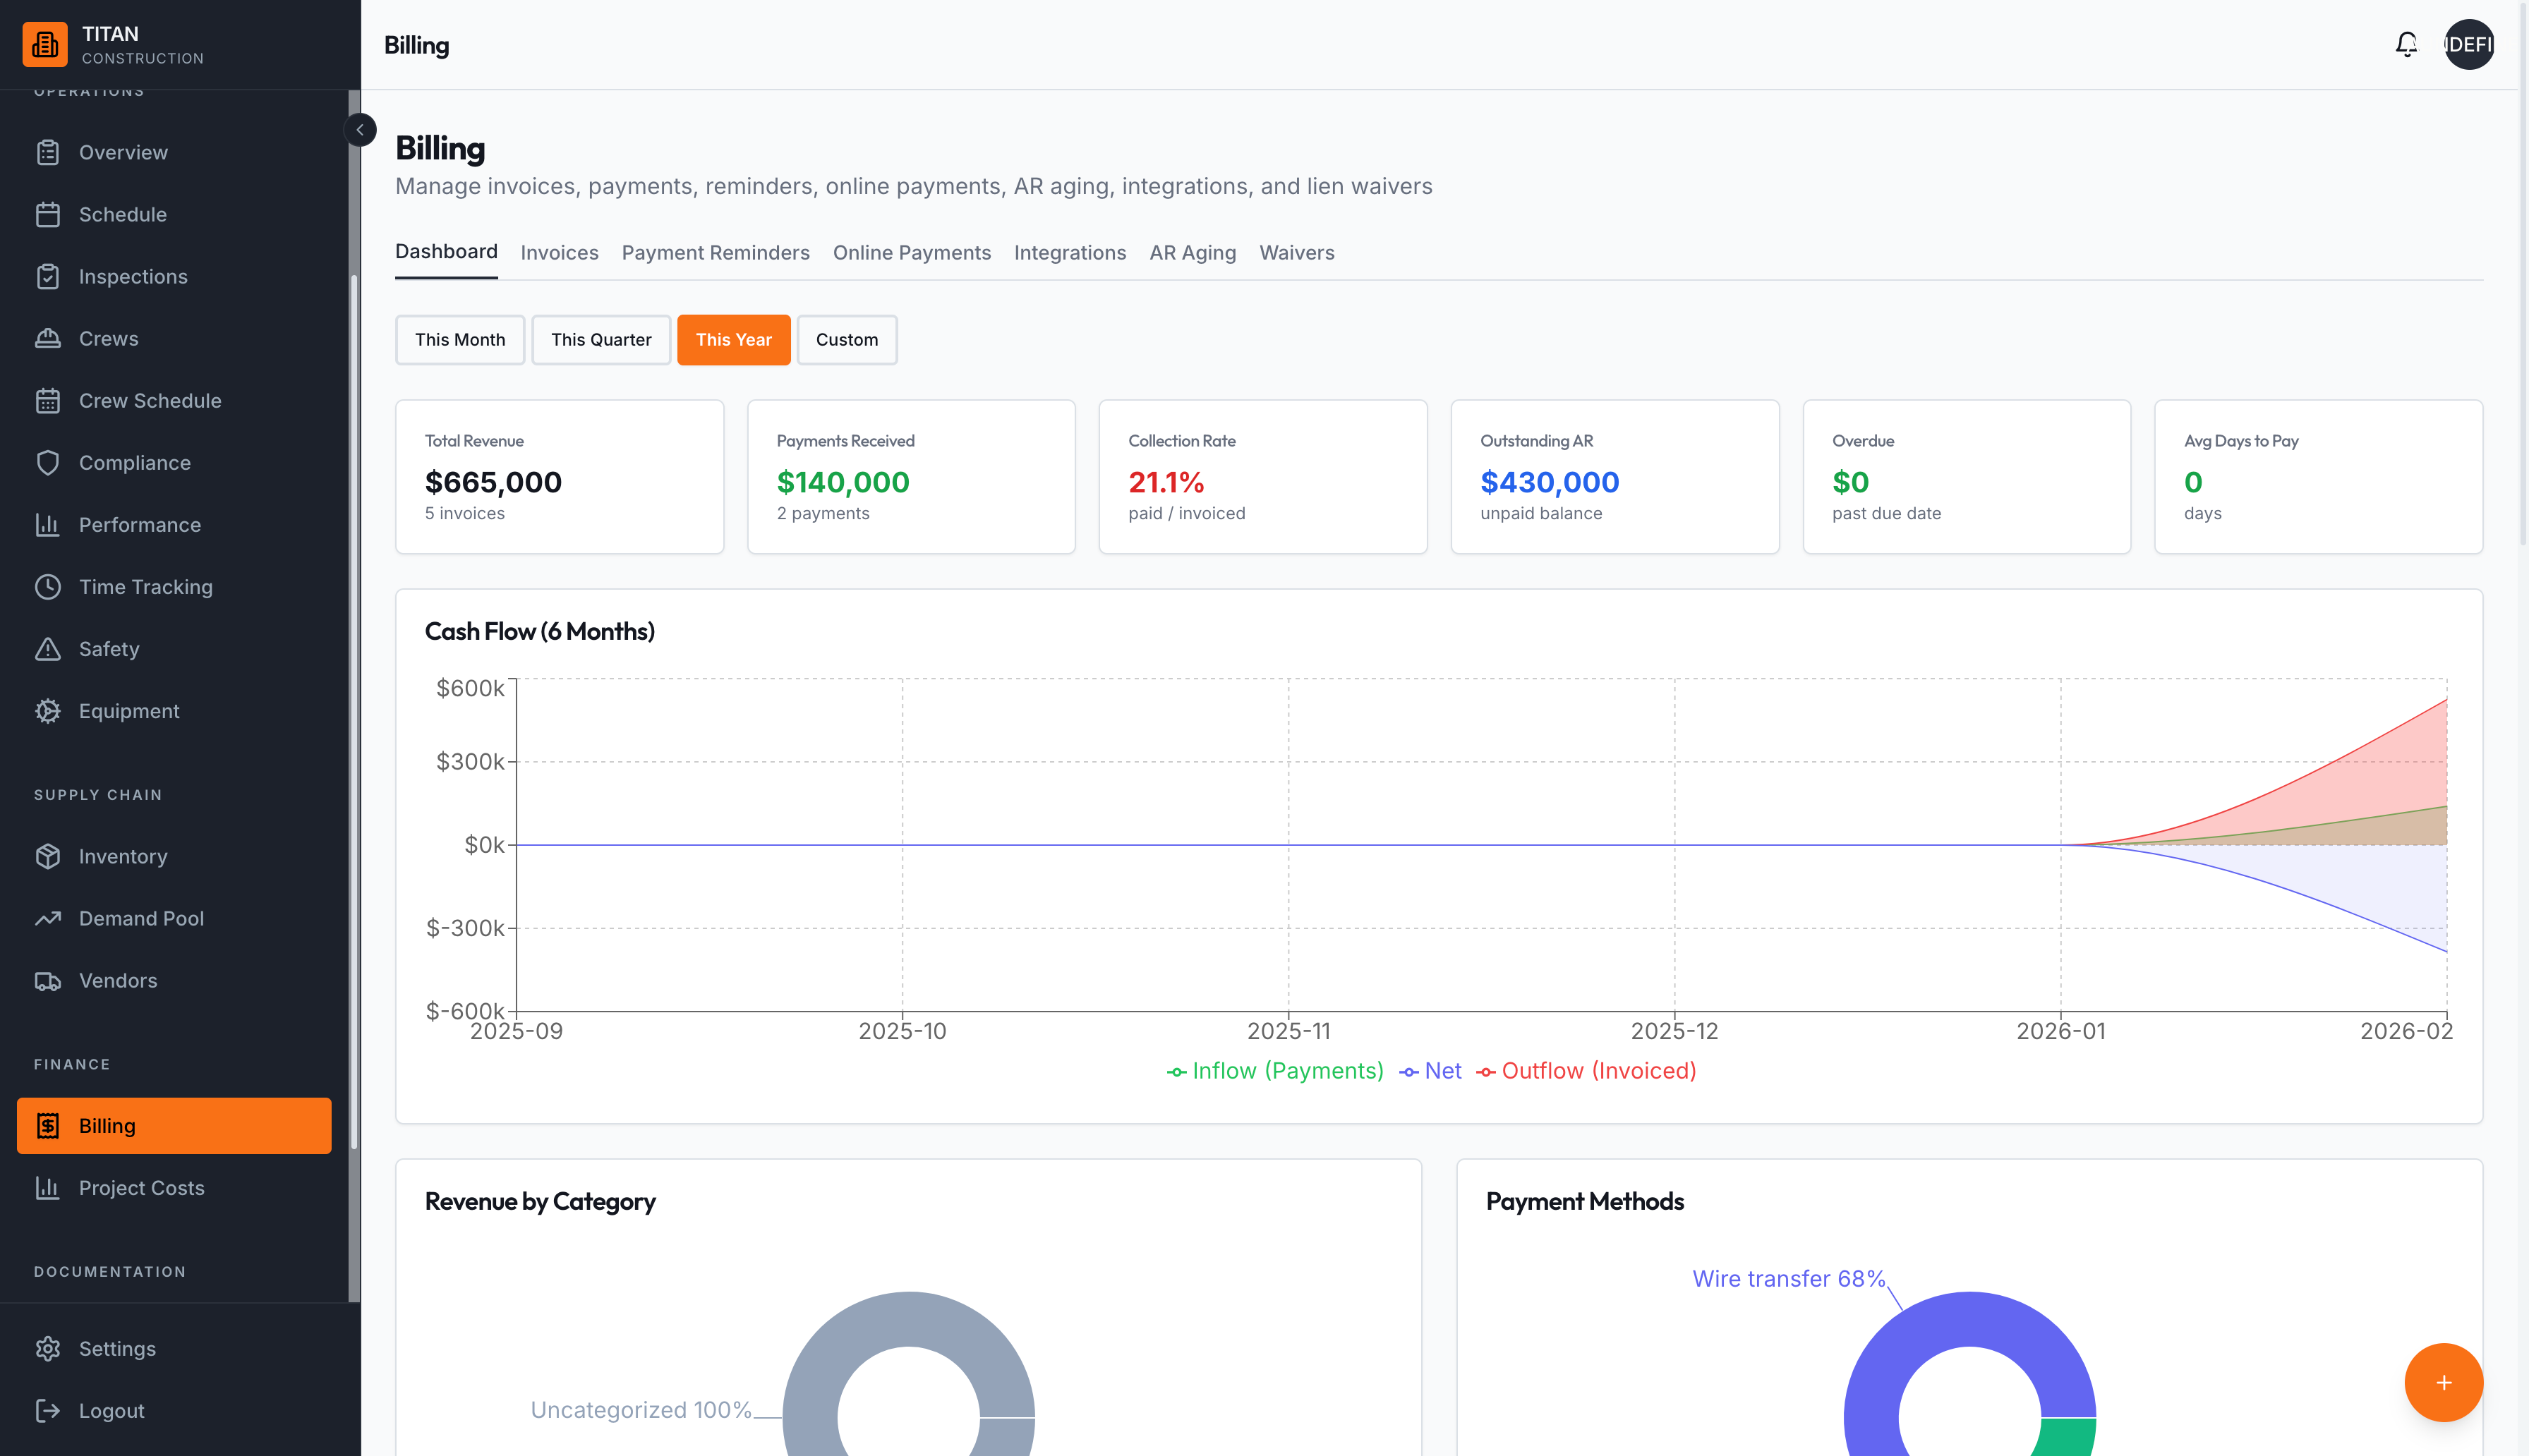Open the AR Aging tab

[1192, 253]
